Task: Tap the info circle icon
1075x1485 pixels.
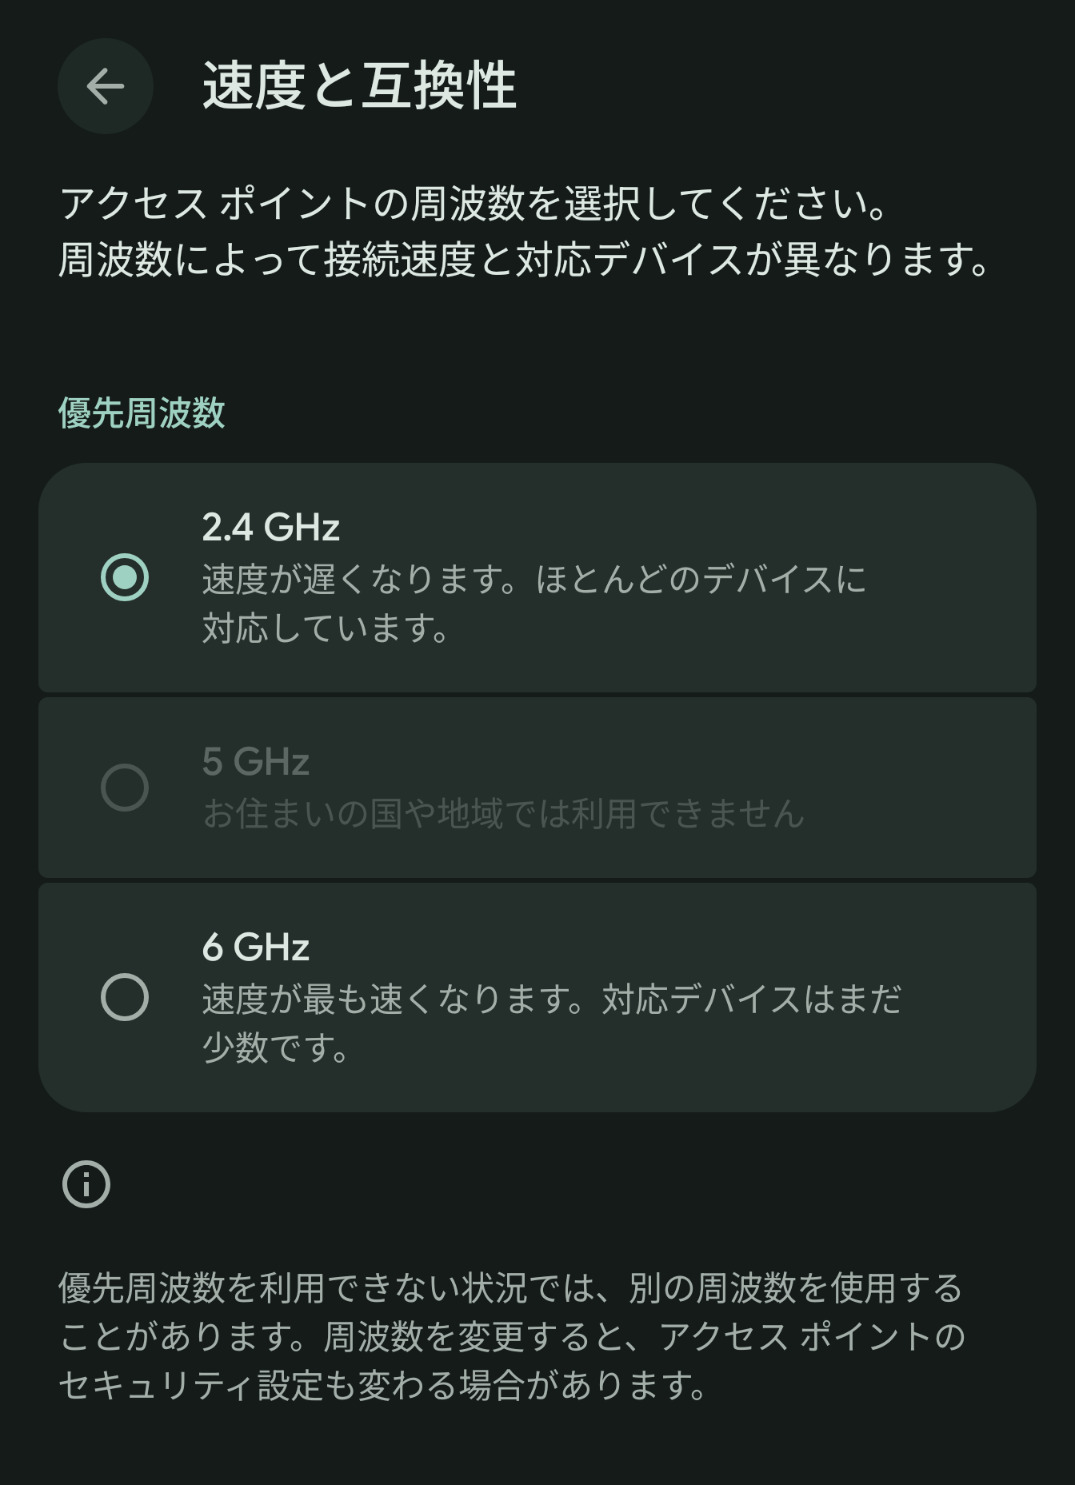Action: click(86, 1185)
